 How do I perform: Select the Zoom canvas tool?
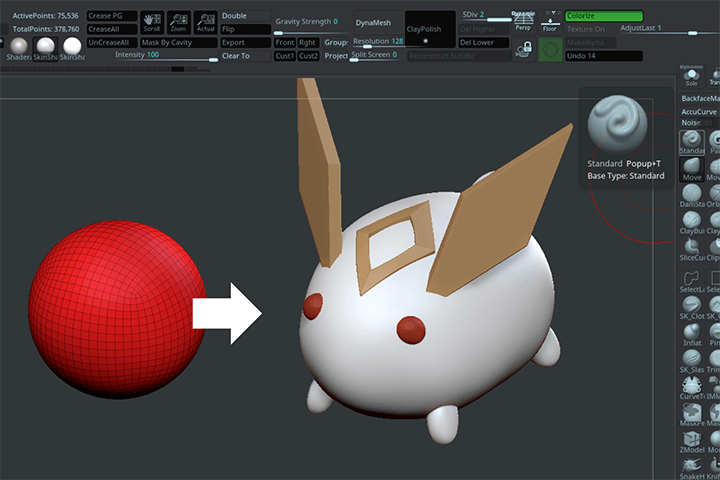coord(178,23)
